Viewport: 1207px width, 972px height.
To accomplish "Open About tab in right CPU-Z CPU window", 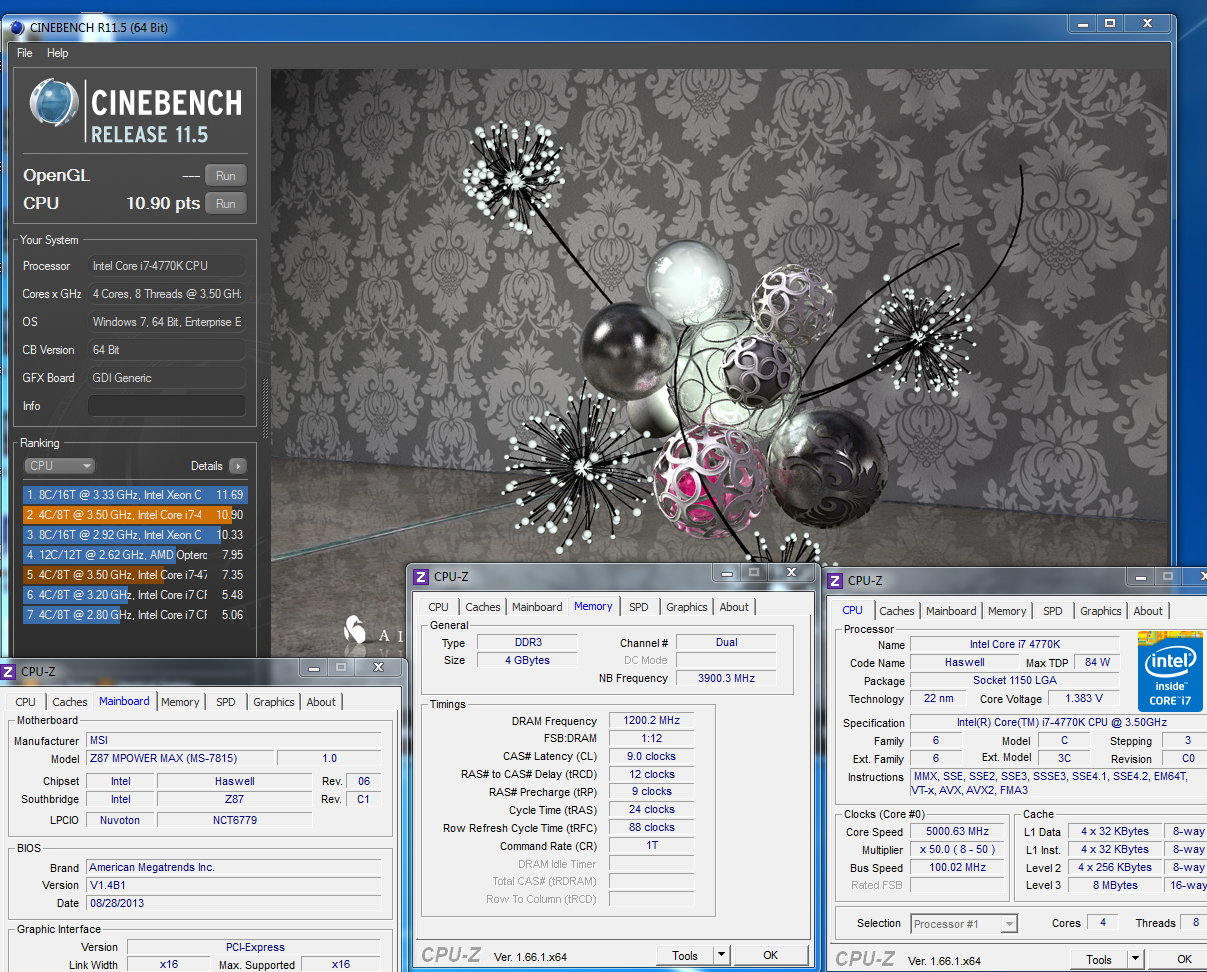I will pos(1148,611).
